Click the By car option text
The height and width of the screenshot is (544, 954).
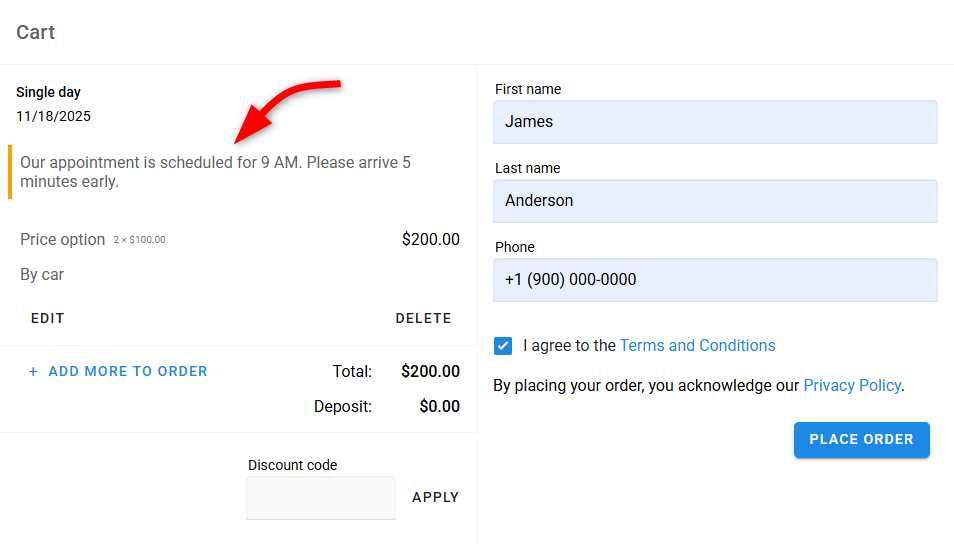point(42,275)
